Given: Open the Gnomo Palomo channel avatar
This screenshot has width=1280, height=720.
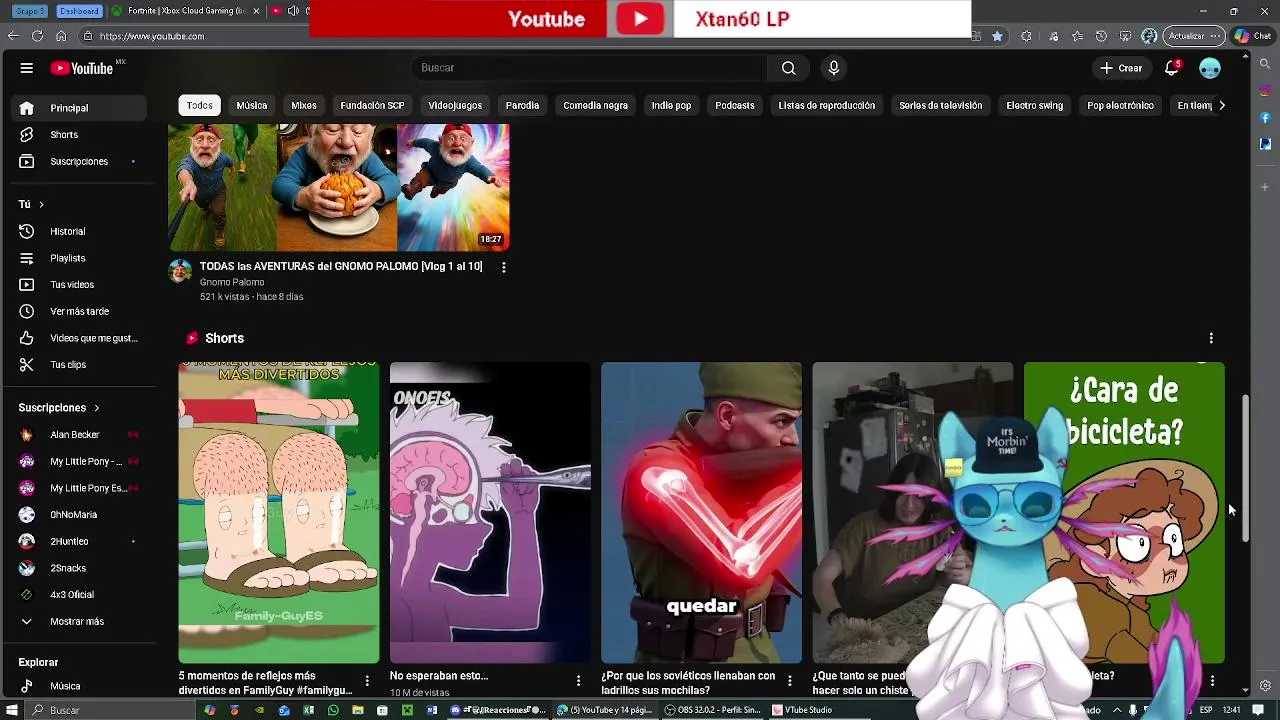Looking at the screenshot, I should [180, 272].
